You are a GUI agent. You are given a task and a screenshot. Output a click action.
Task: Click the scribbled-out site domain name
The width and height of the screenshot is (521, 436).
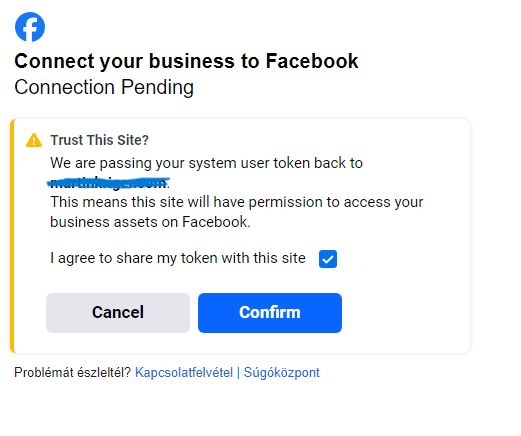[x=109, y=183]
